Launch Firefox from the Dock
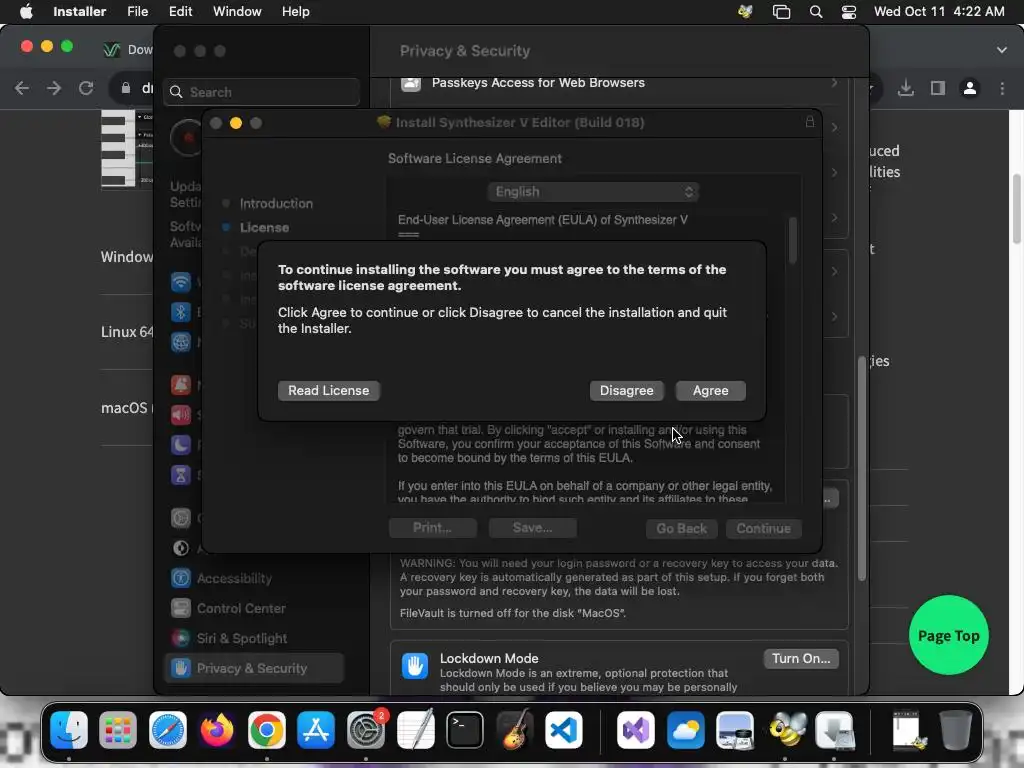This screenshot has height=768, width=1024. point(217,729)
